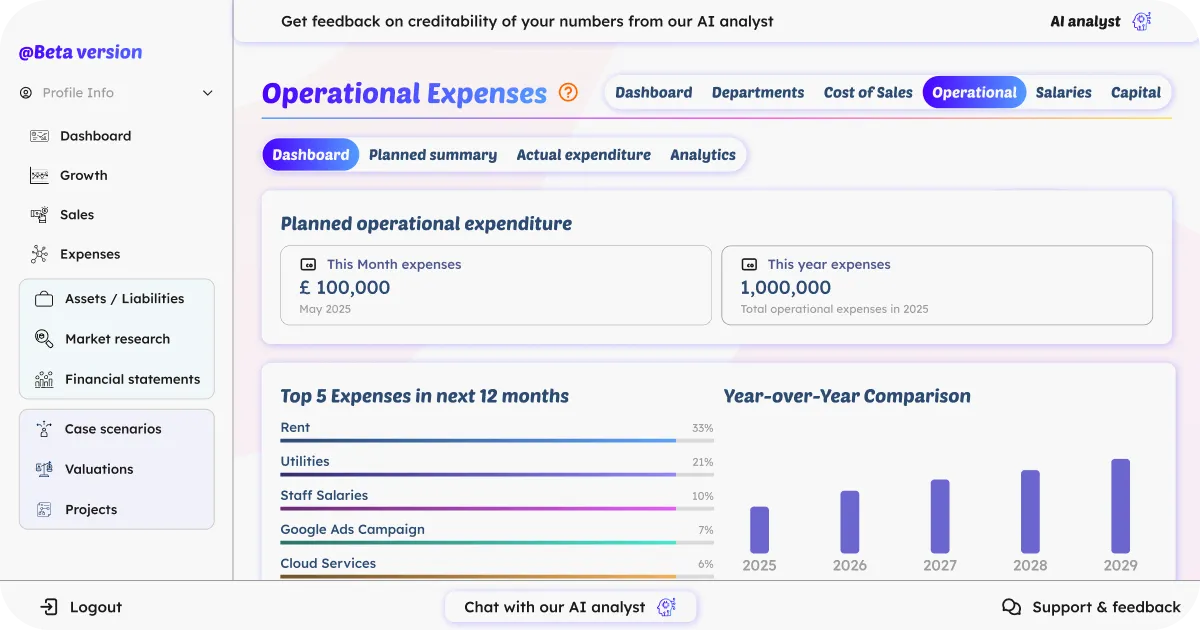Click the 2027 bar in the chart
1200x630 pixels.
pyautogui.click(x=940, y=516)
